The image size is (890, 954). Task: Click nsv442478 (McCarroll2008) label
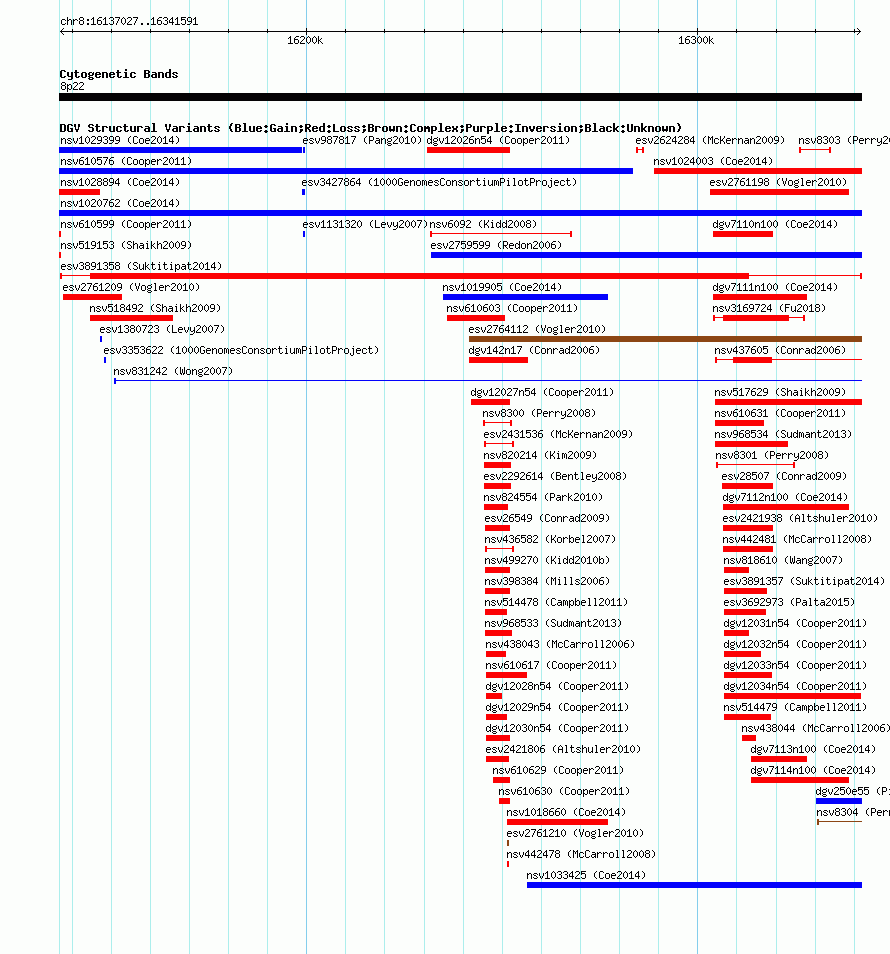pos(581,854)
